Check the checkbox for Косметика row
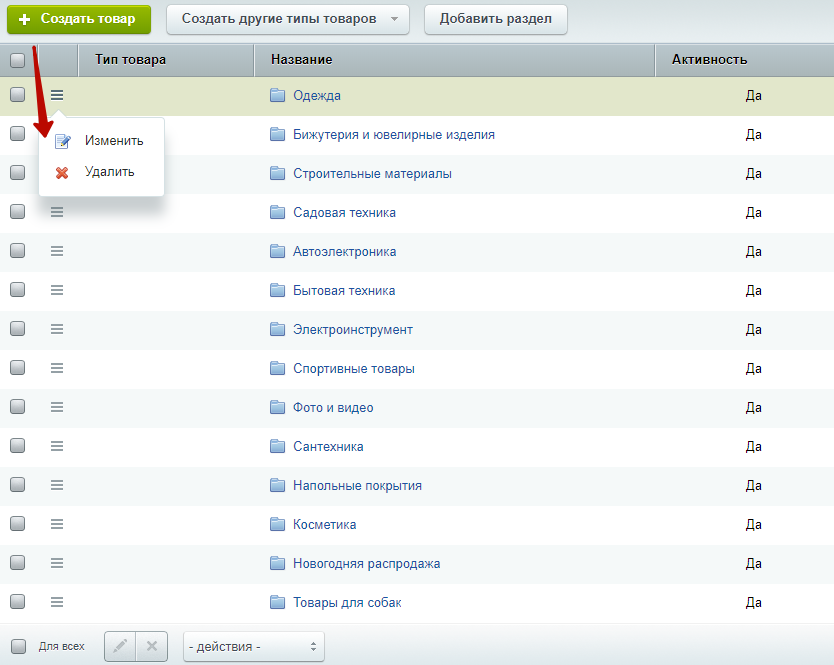Image resolution: width=834 pixels, height=665 pixels. pyautogui.click(x=18, y=523)
